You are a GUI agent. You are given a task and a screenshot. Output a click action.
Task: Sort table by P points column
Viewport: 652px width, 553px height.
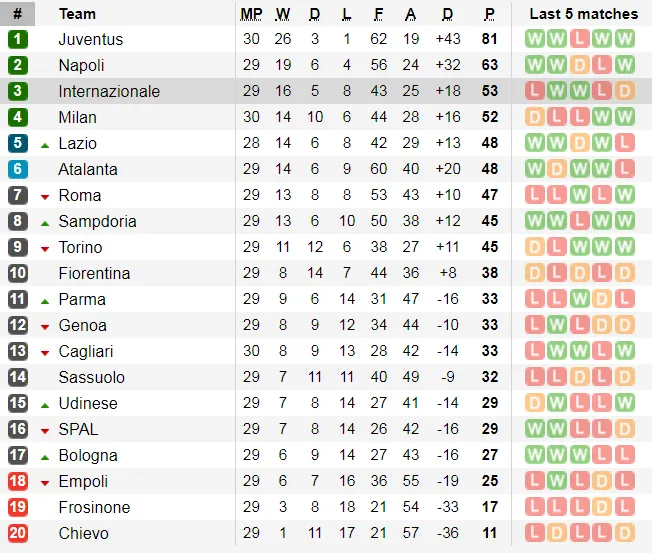[x=490, y=14]
